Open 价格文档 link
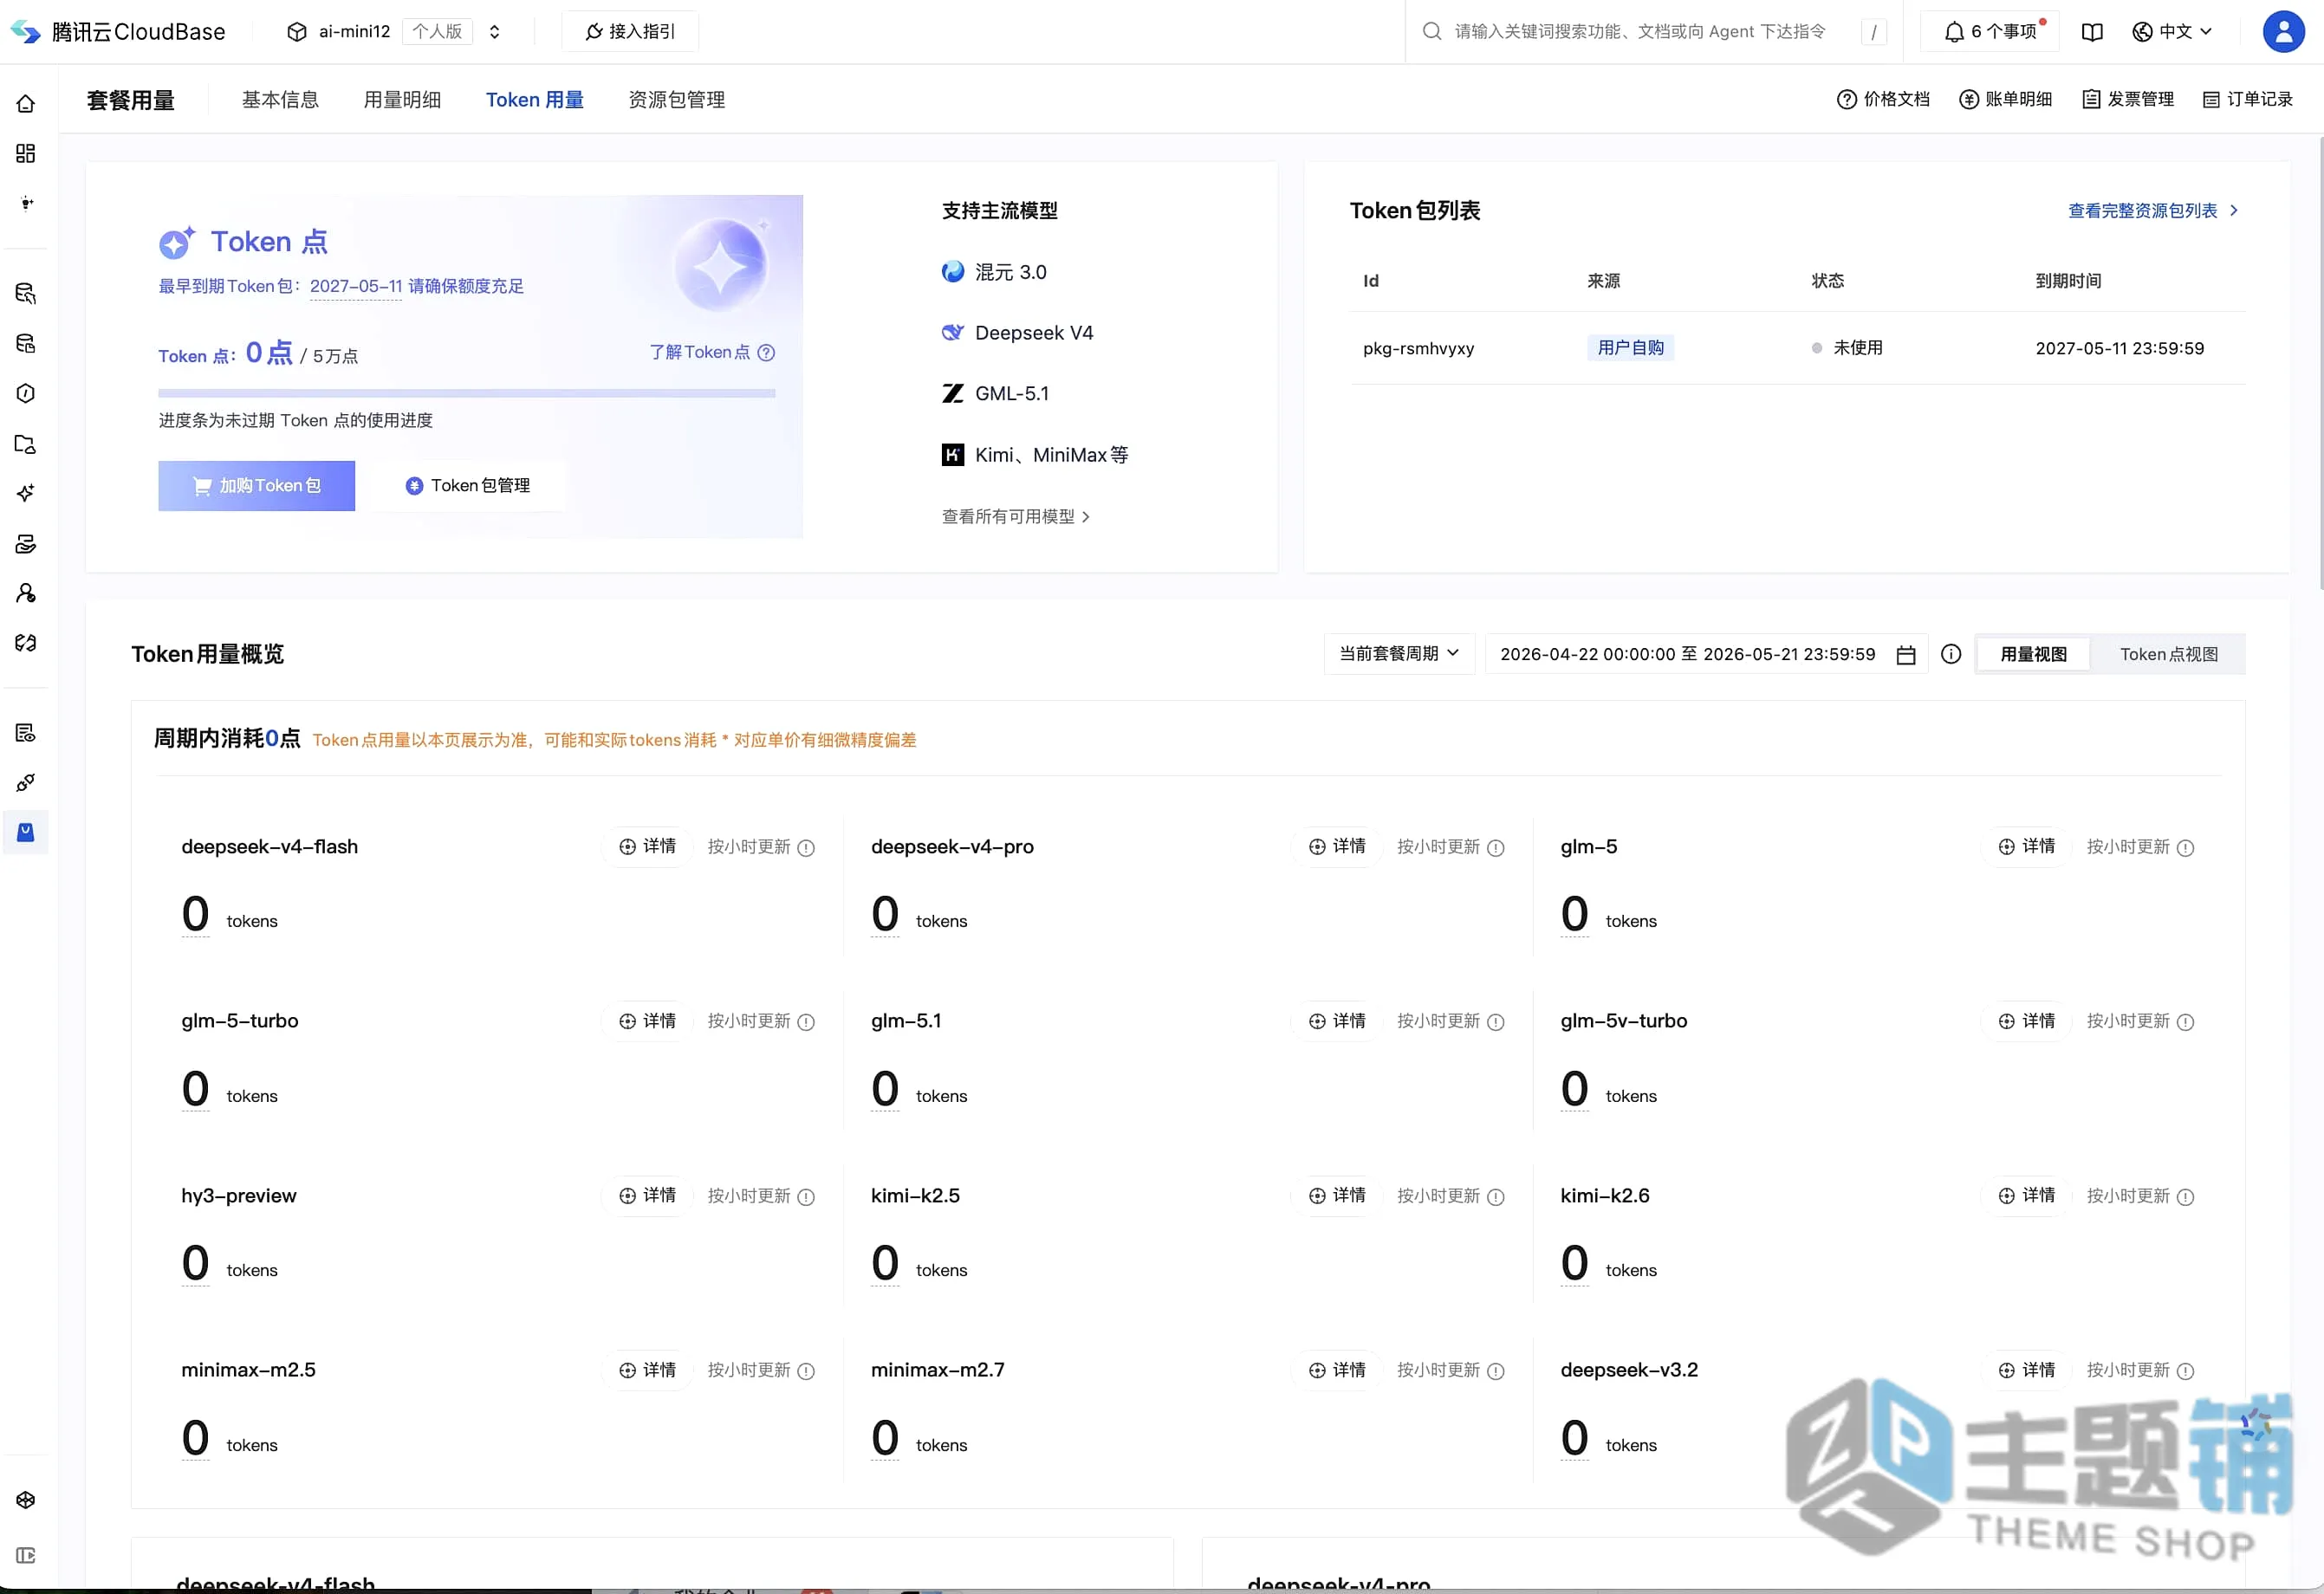Screen dimensions: 2324x1594 [x=1883, y=99]
